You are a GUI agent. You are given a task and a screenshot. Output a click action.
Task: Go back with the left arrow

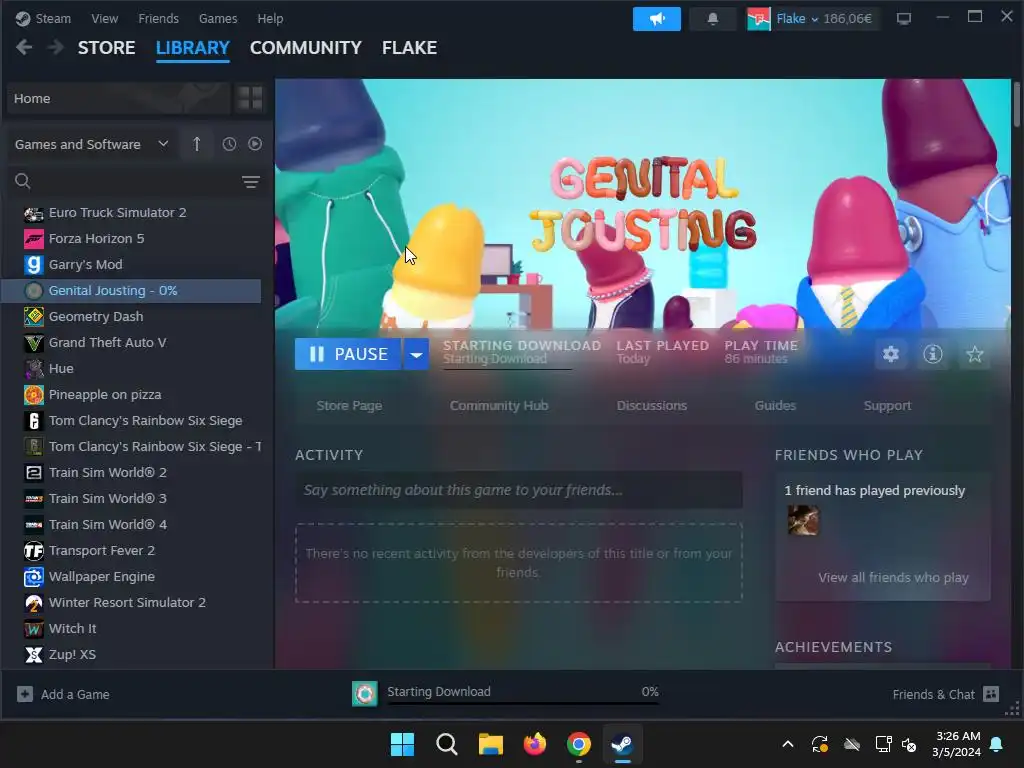click(24, 48)
